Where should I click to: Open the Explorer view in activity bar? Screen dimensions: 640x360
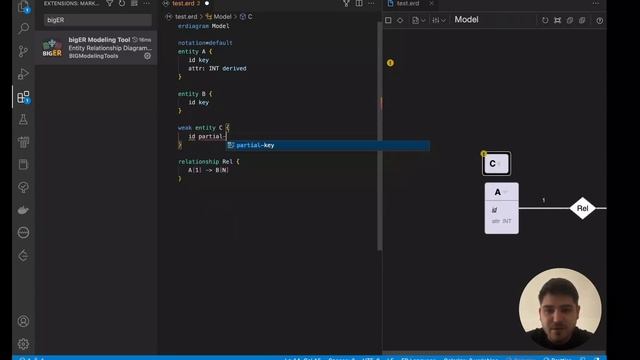point(23,6)
